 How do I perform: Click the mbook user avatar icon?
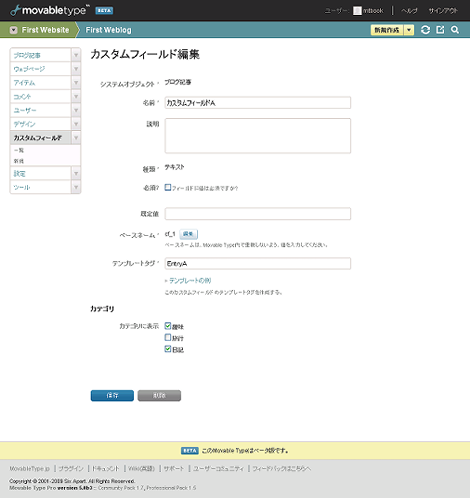coord(357,11)
